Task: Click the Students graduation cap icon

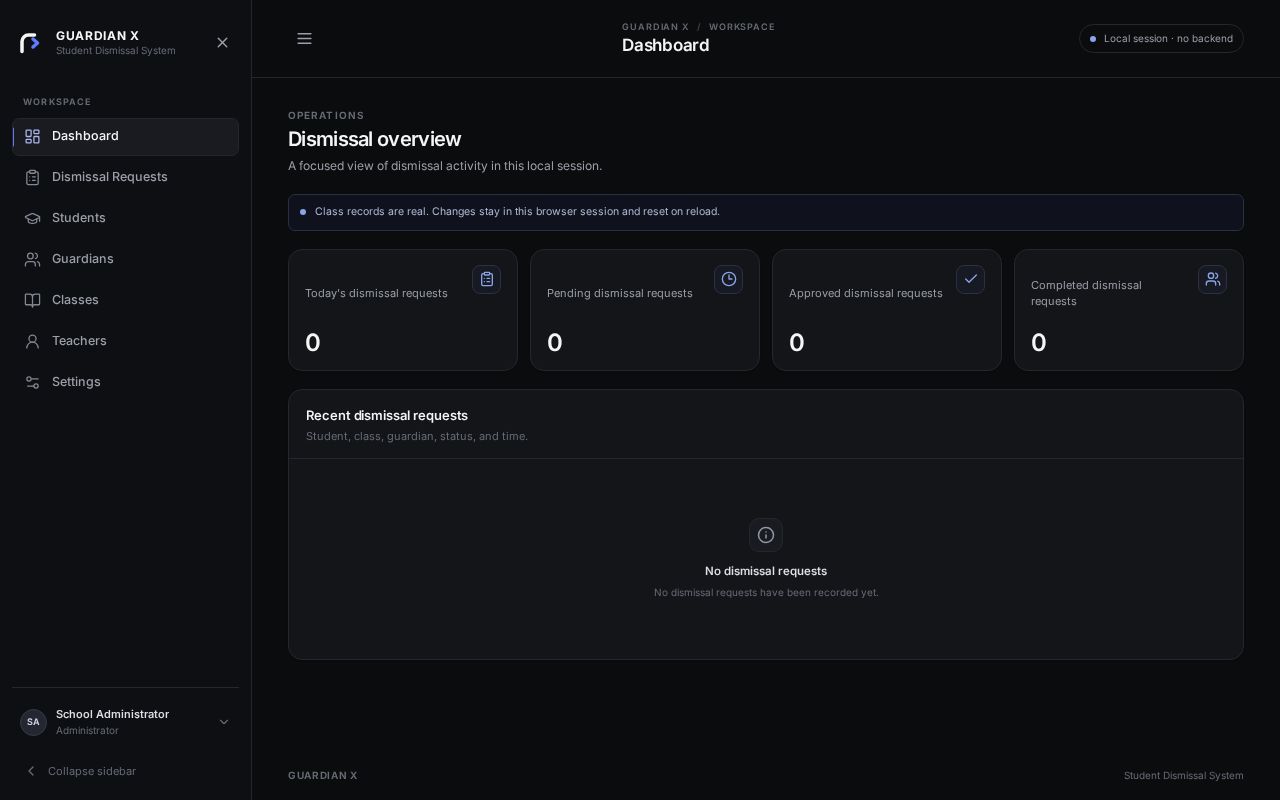Action: (x=32, y=218)
